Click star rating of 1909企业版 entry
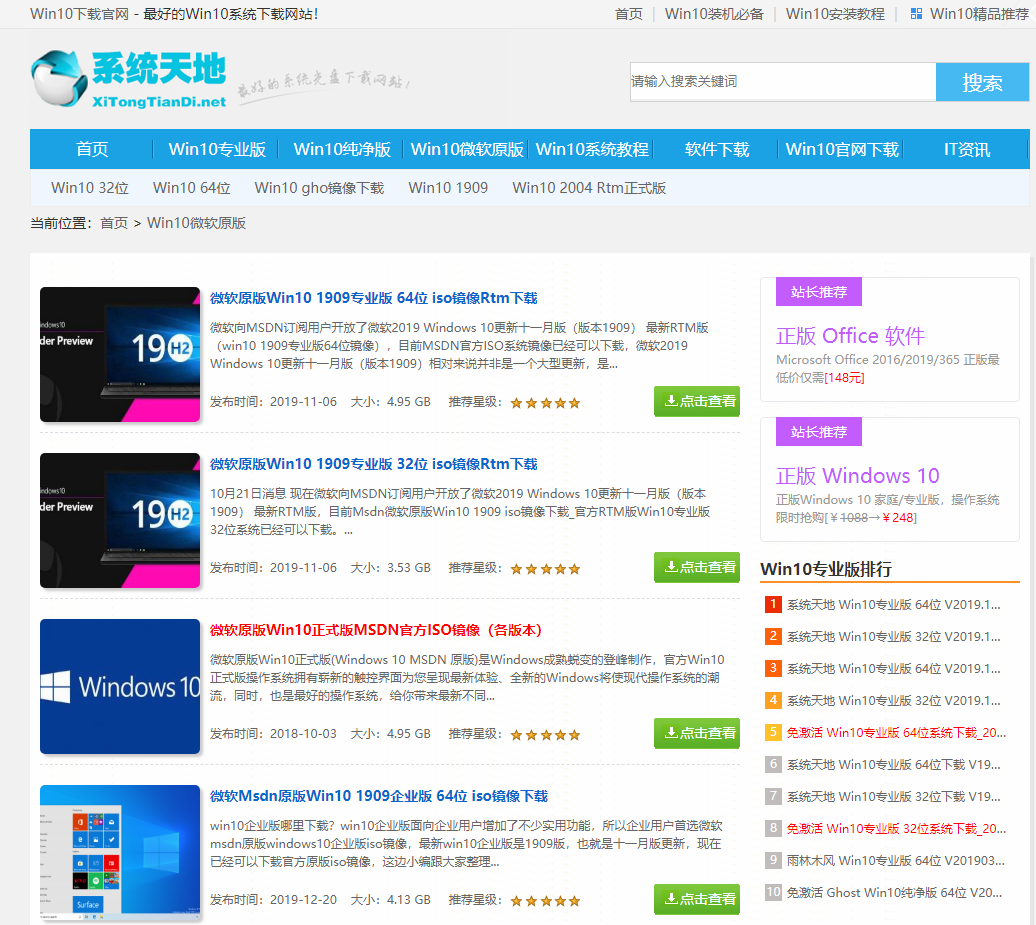The width and height of the screenshot is (1036, 925). click(545, 901)
